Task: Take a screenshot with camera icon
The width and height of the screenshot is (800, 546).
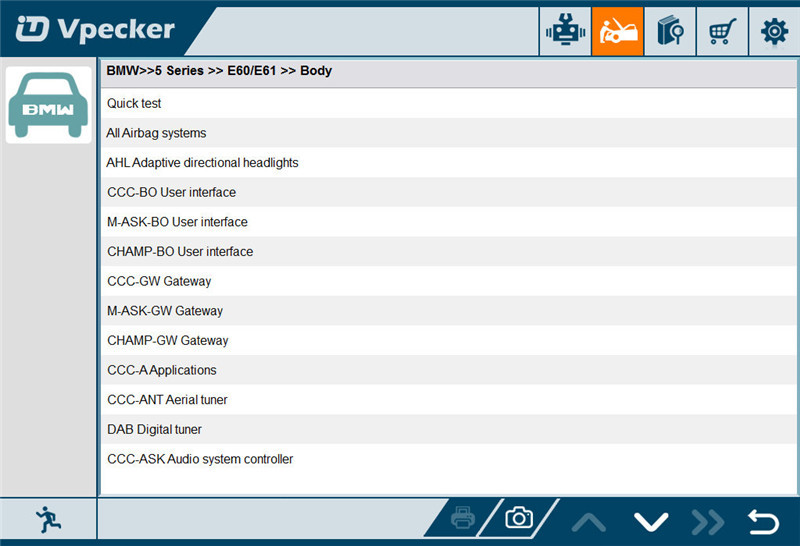Action: tap(518, 518)
